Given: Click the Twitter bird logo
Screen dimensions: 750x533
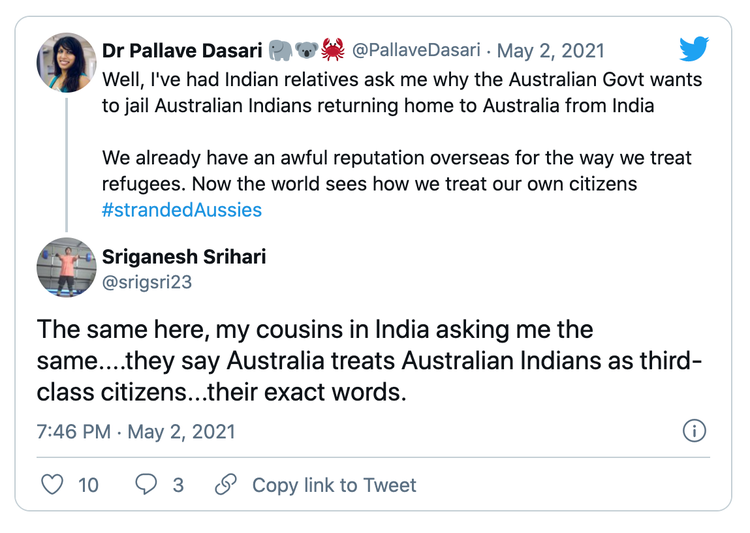Looking at the screenshot, I should click(x=693, y=49).
